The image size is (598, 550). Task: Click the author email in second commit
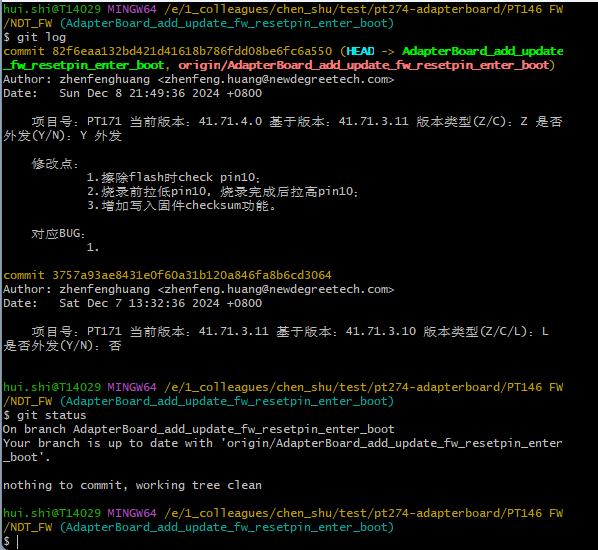pyautogui.click(x=276, y=289)
